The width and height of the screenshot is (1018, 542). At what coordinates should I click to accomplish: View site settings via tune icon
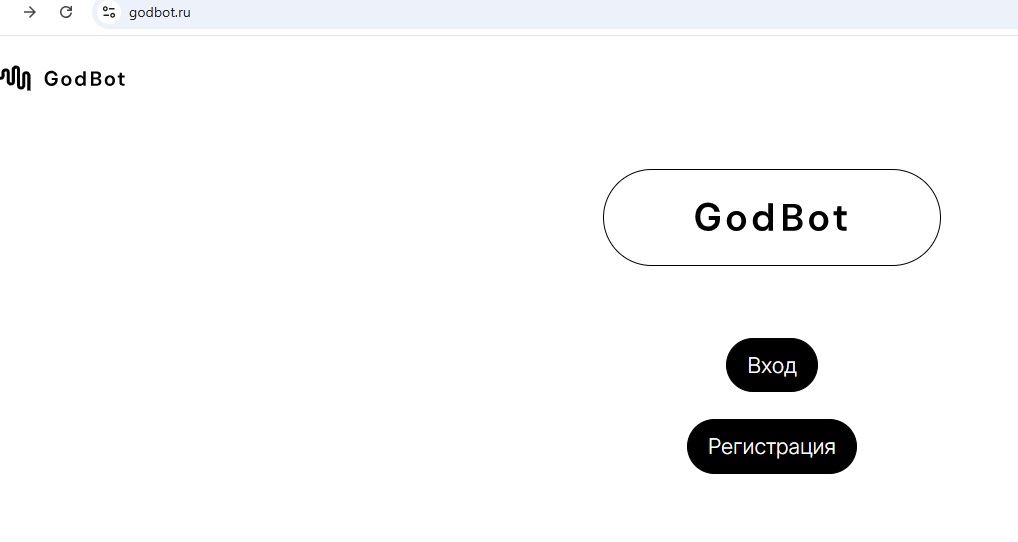pos(109,12)
